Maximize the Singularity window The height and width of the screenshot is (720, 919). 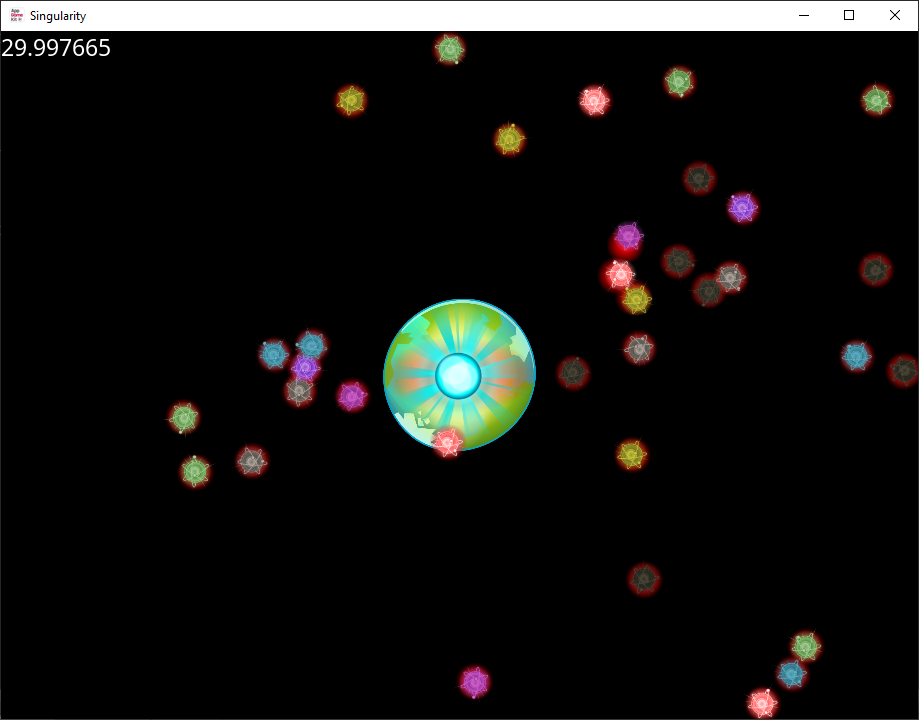point(849,15)
